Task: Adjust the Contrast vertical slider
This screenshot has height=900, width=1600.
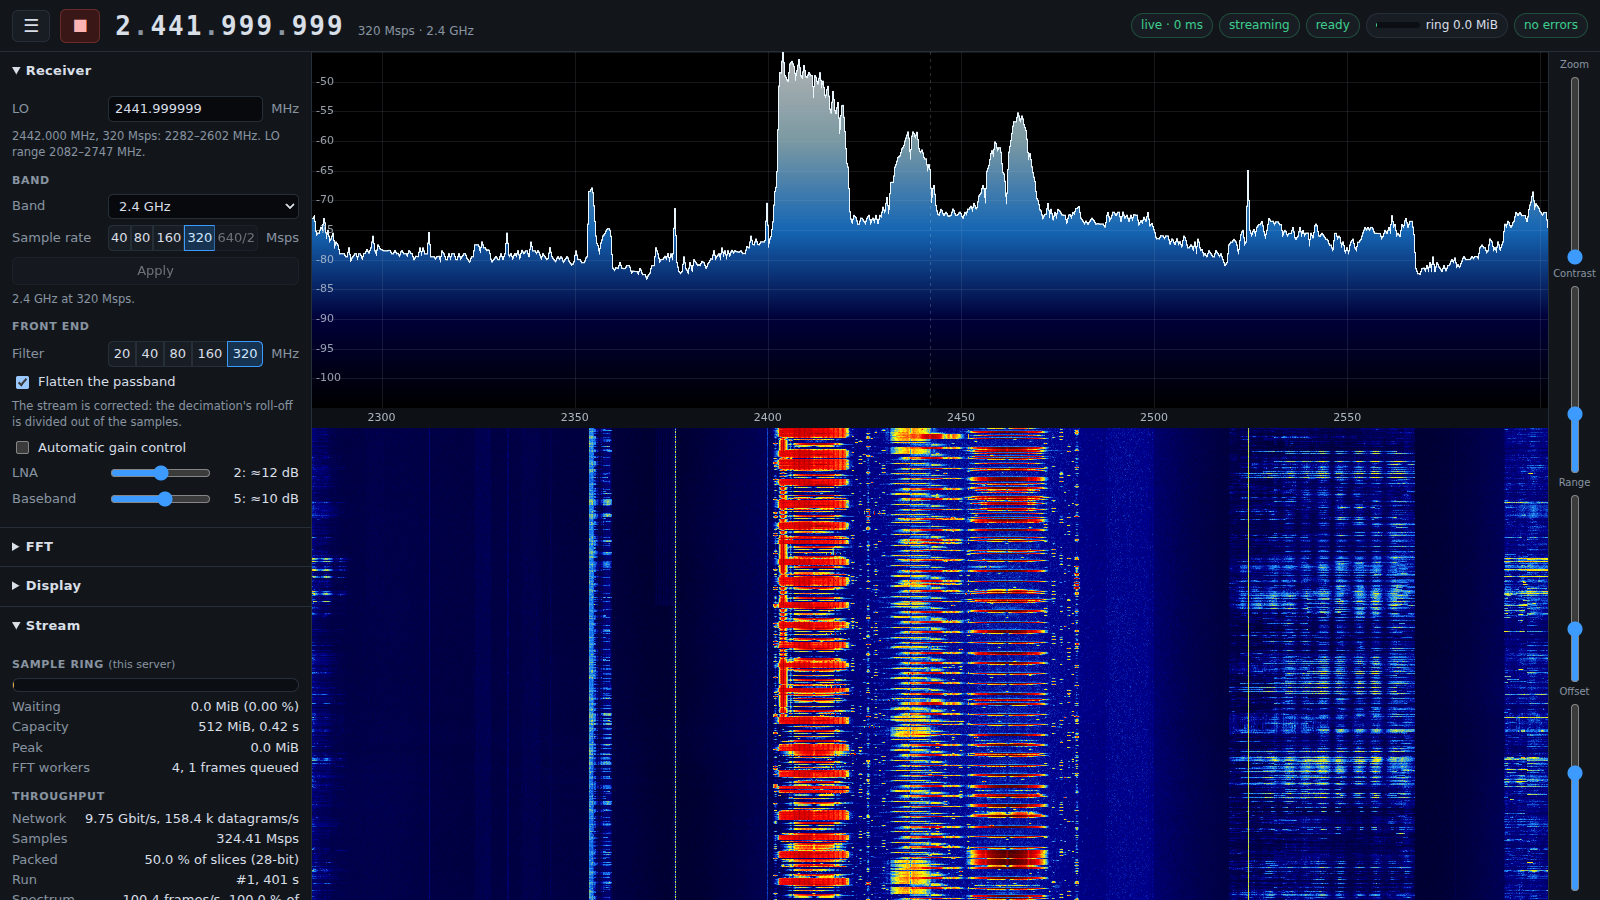Action: pyautogui.click(x=1575, y=379)
